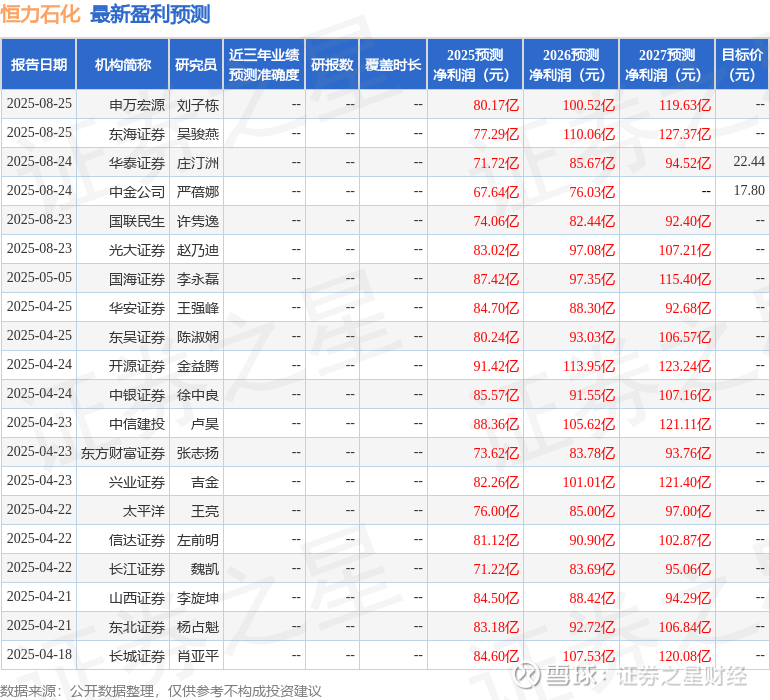The height and width of the screenshot is (700, 770).
Task: Click institution name 申万宏源
Action: (137, 105)
